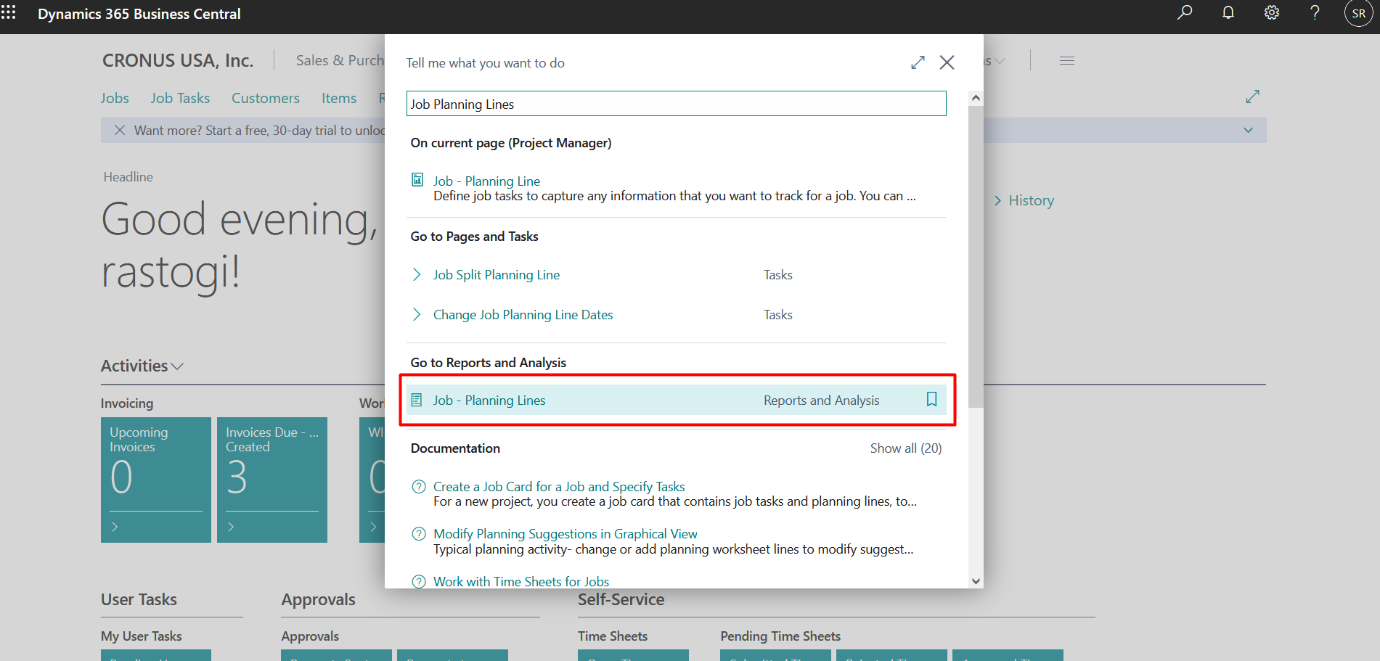Click the search magnifier icon in header
This screenshot has width=1380, height=661.
pyautogui.click(x=1185, y=14)
